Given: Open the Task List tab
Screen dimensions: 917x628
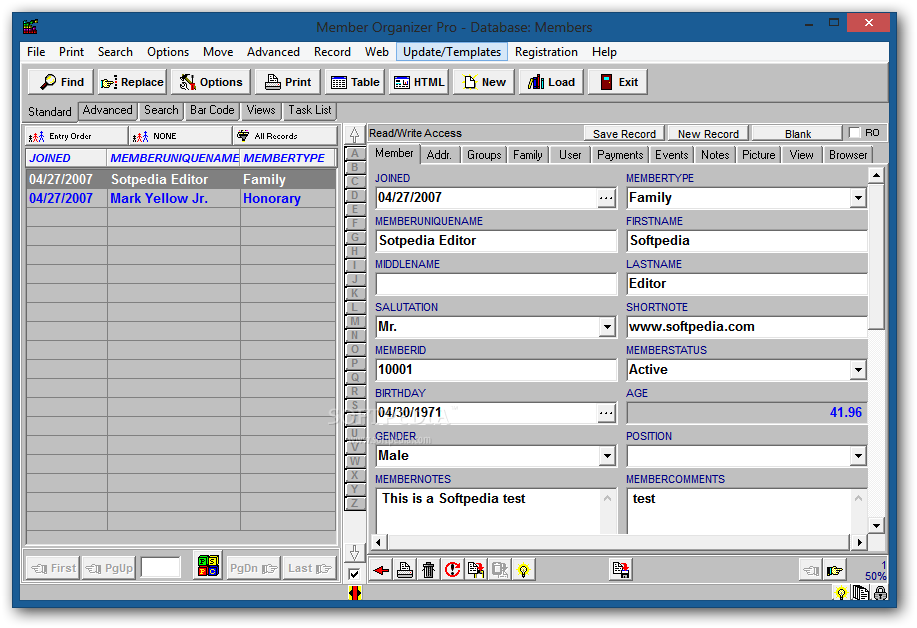Looking at the screenshot, I should (310, 110).
